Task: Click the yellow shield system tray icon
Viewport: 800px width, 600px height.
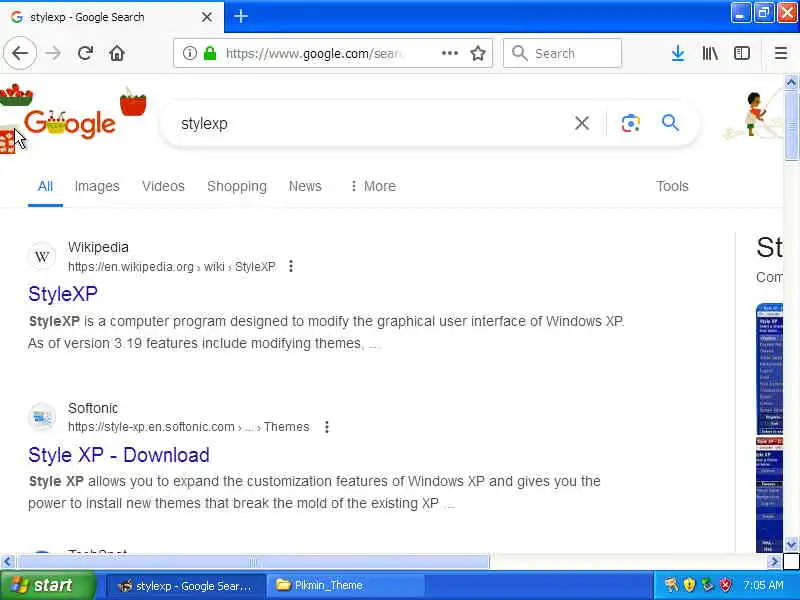Action: click(689, 585)
